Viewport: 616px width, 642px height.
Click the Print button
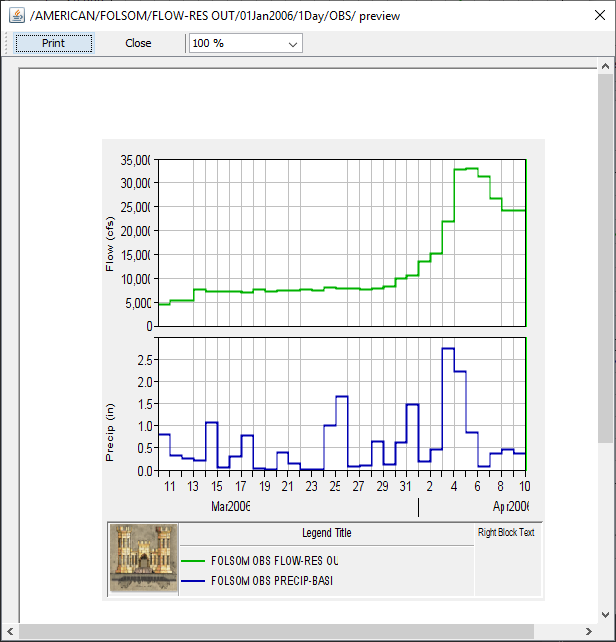point(54,43)
